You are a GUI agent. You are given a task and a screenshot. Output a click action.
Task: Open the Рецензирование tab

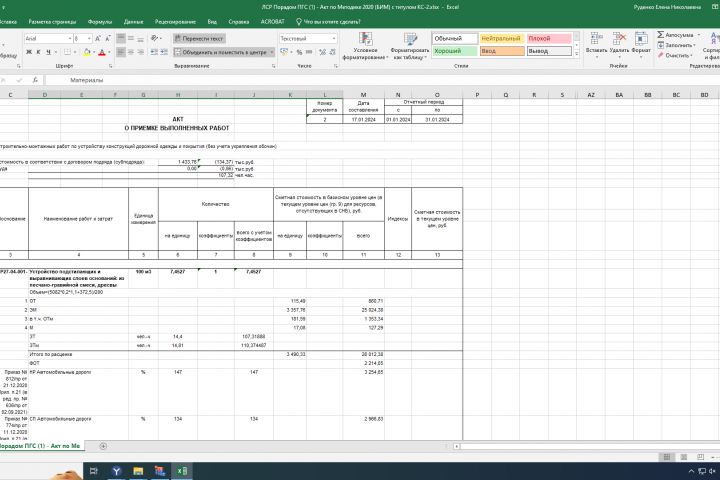pos(175,22)
